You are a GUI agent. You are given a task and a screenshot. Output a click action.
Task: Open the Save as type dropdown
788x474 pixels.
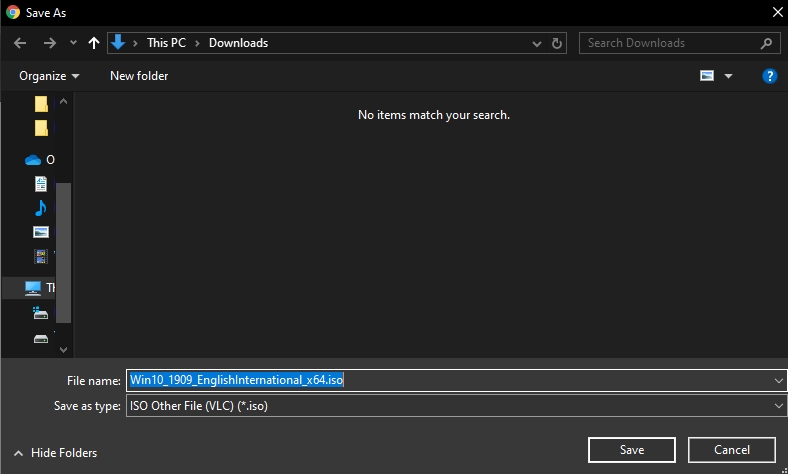(x=456, y=406)
